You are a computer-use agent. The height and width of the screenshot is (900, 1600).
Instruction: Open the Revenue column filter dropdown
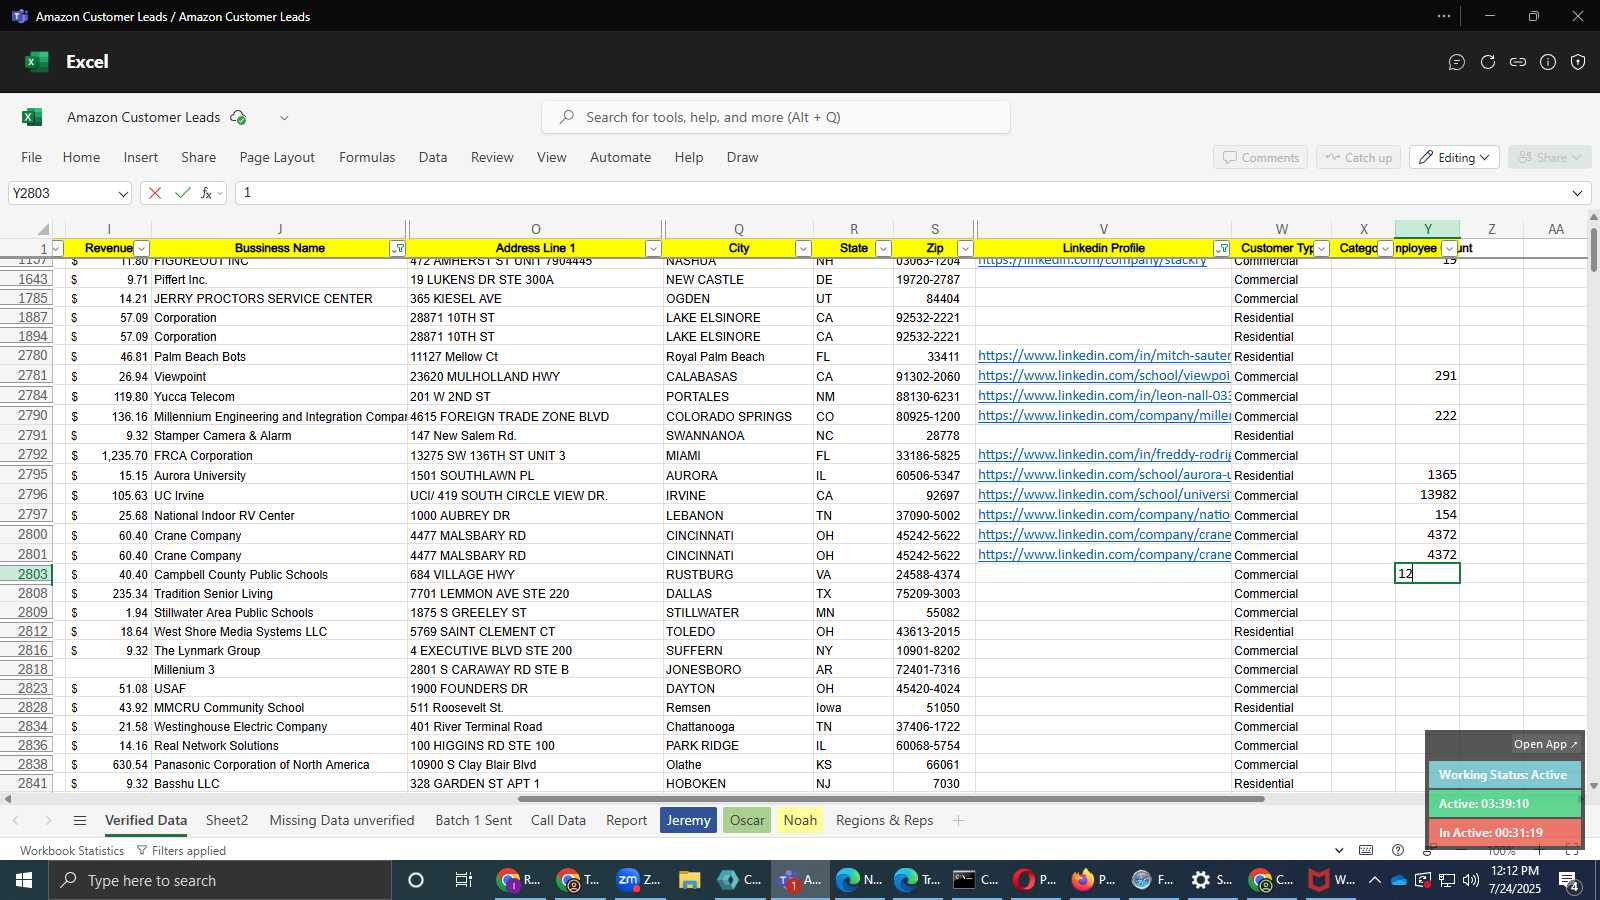142,248
